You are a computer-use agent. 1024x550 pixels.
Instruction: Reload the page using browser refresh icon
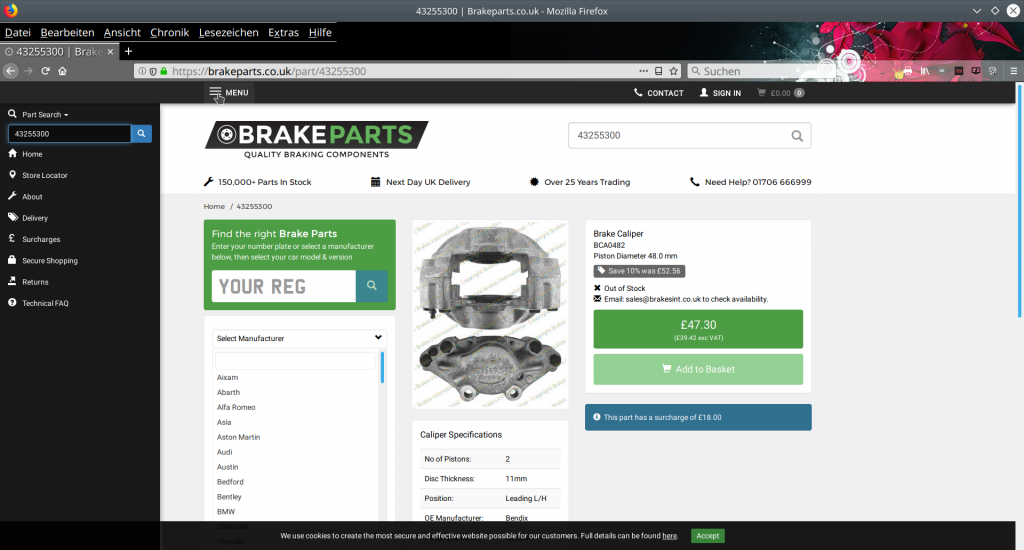(46, 71)
